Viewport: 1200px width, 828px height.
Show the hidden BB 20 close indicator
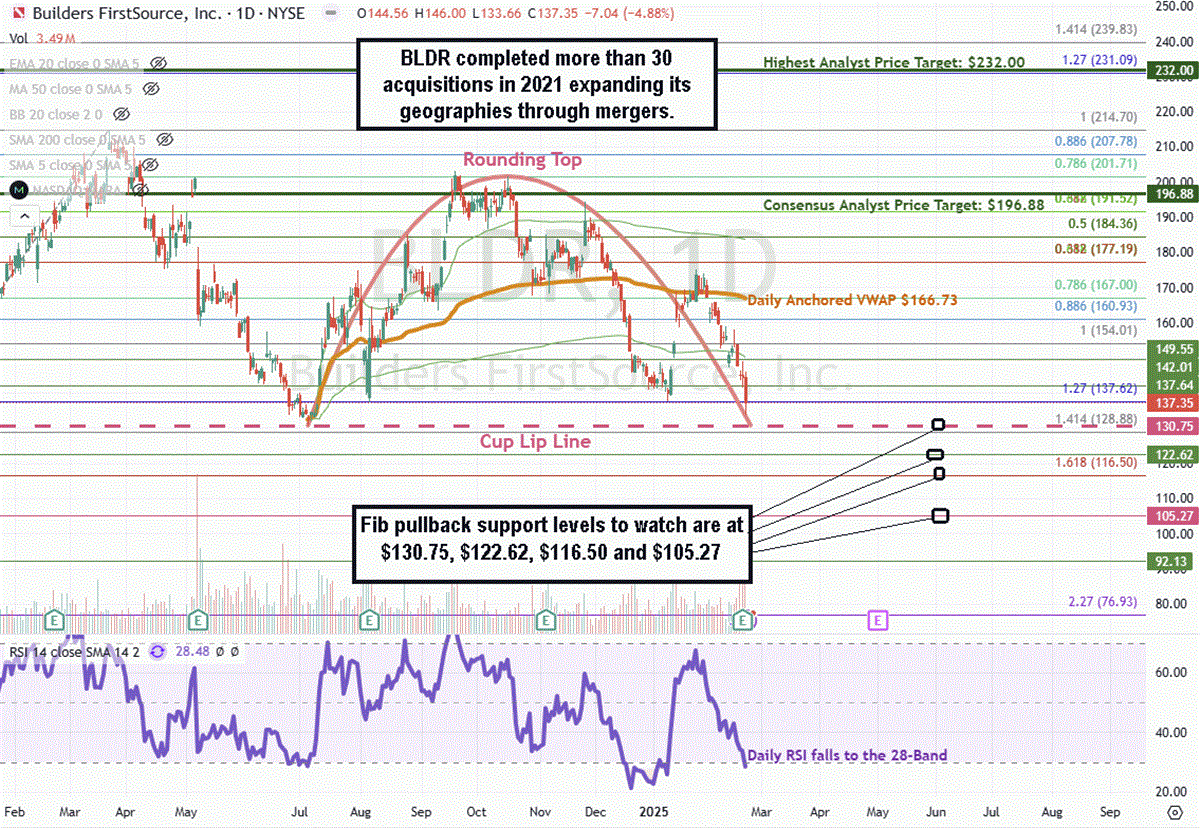click(121, 114)
